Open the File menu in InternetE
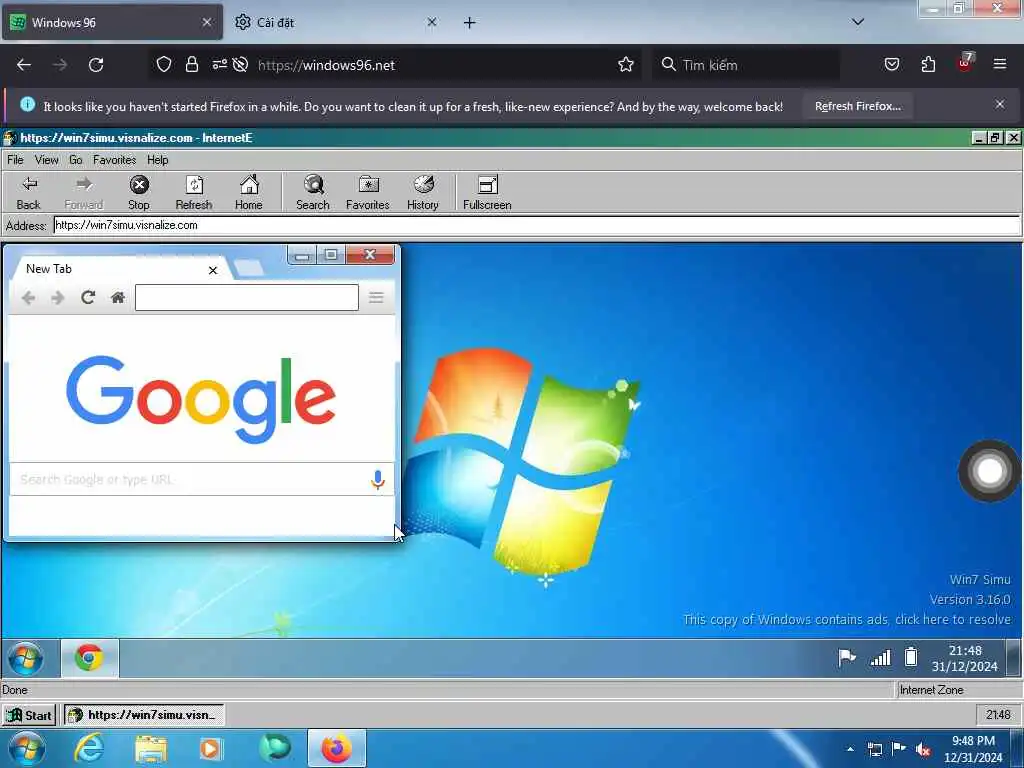Image resolution: width=1024 pixels, height=768 pixels. 15,160
